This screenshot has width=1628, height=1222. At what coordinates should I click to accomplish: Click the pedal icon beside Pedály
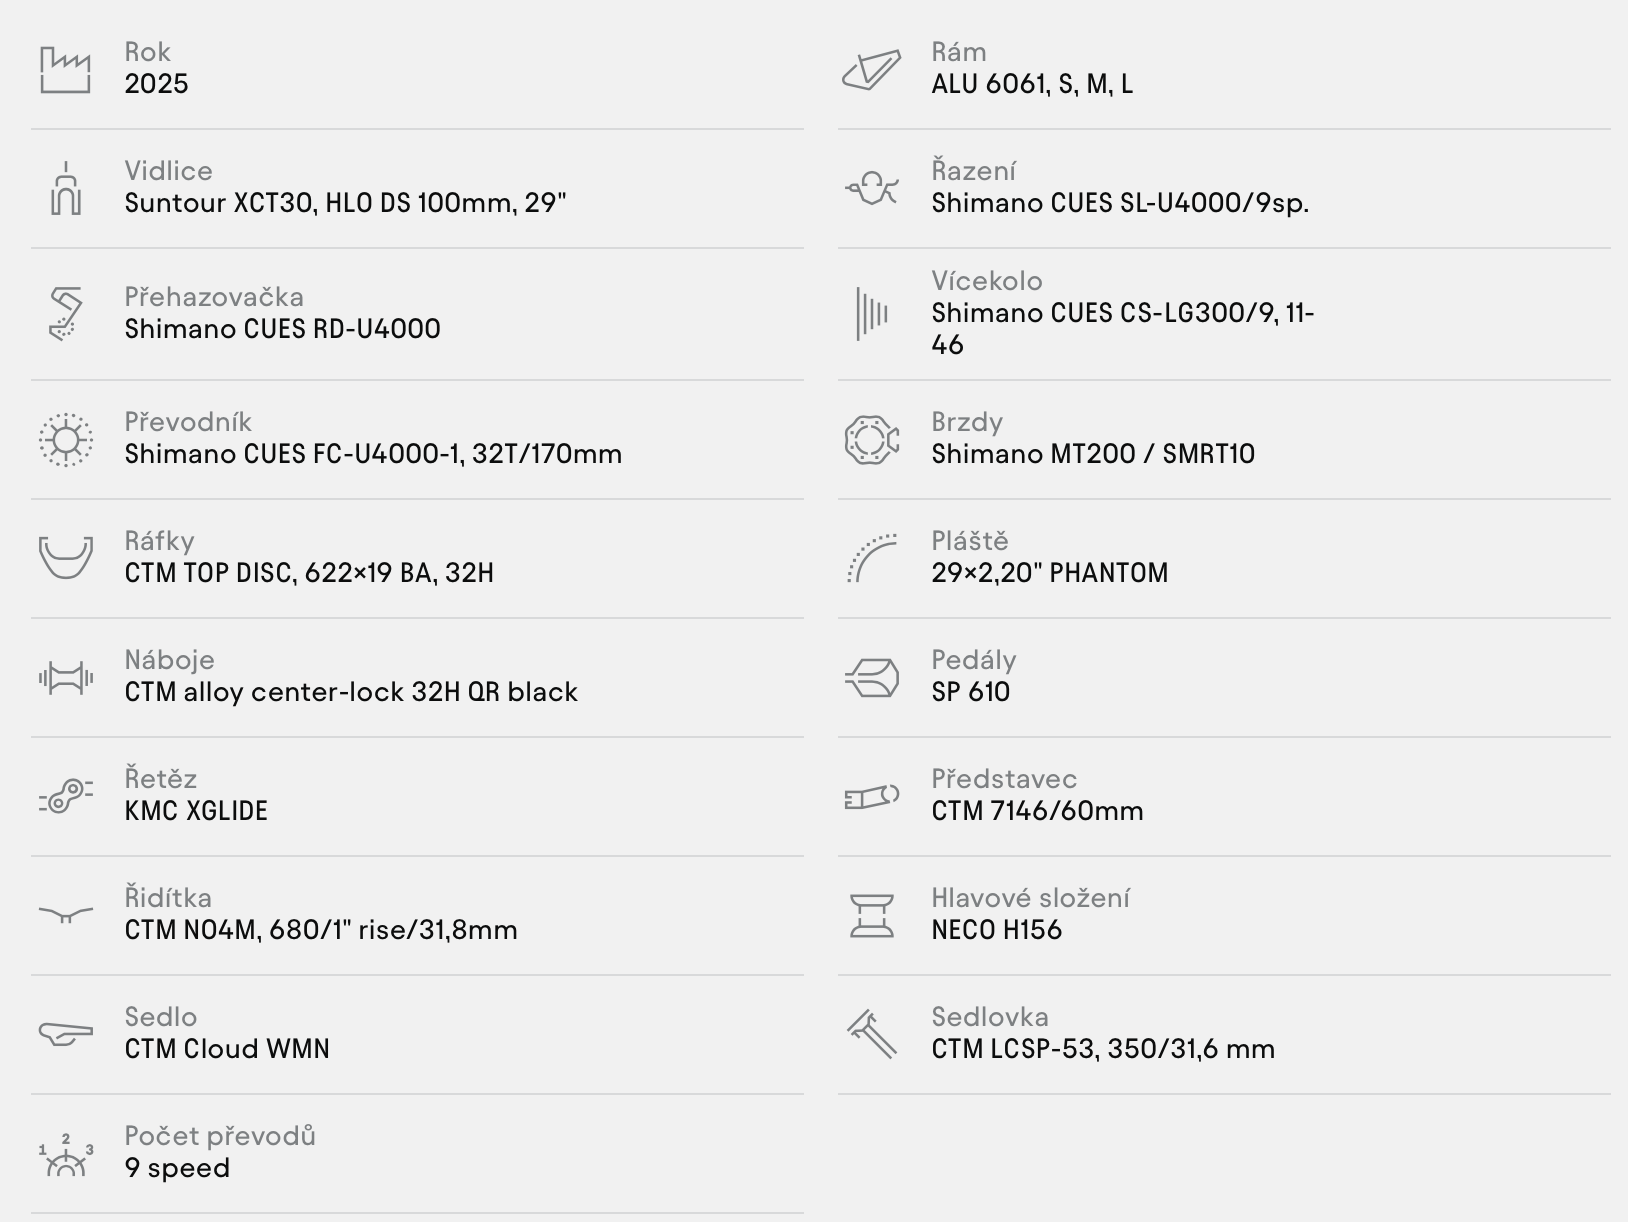point(872,678)
